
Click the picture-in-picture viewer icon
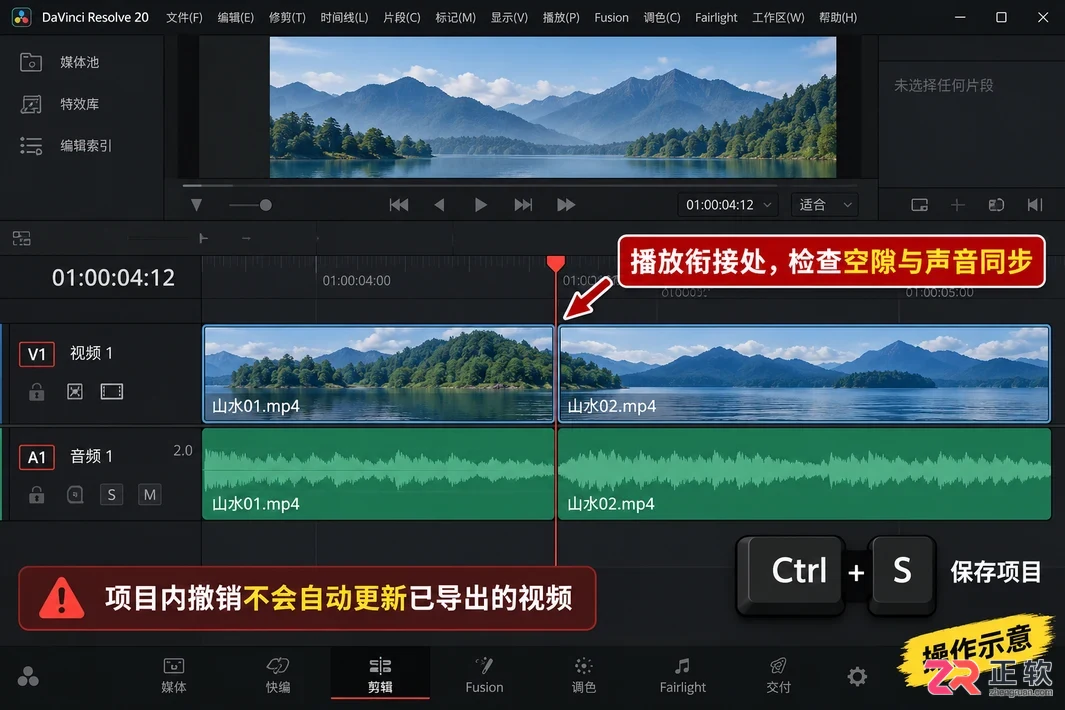point(920,205)
